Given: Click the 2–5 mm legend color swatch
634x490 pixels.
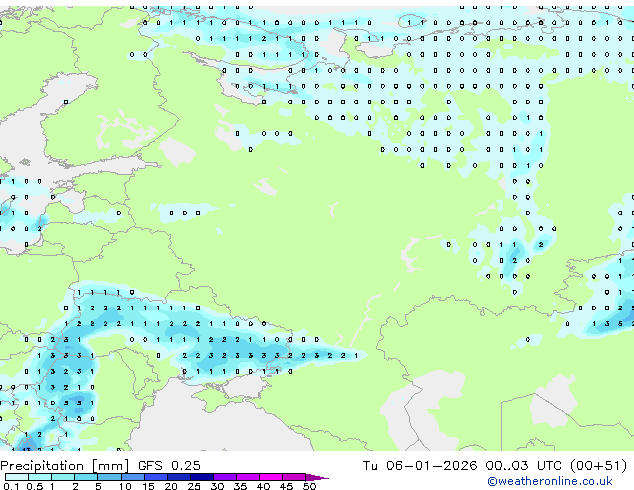Looking at the screenshot, I should tap(86, 477).
